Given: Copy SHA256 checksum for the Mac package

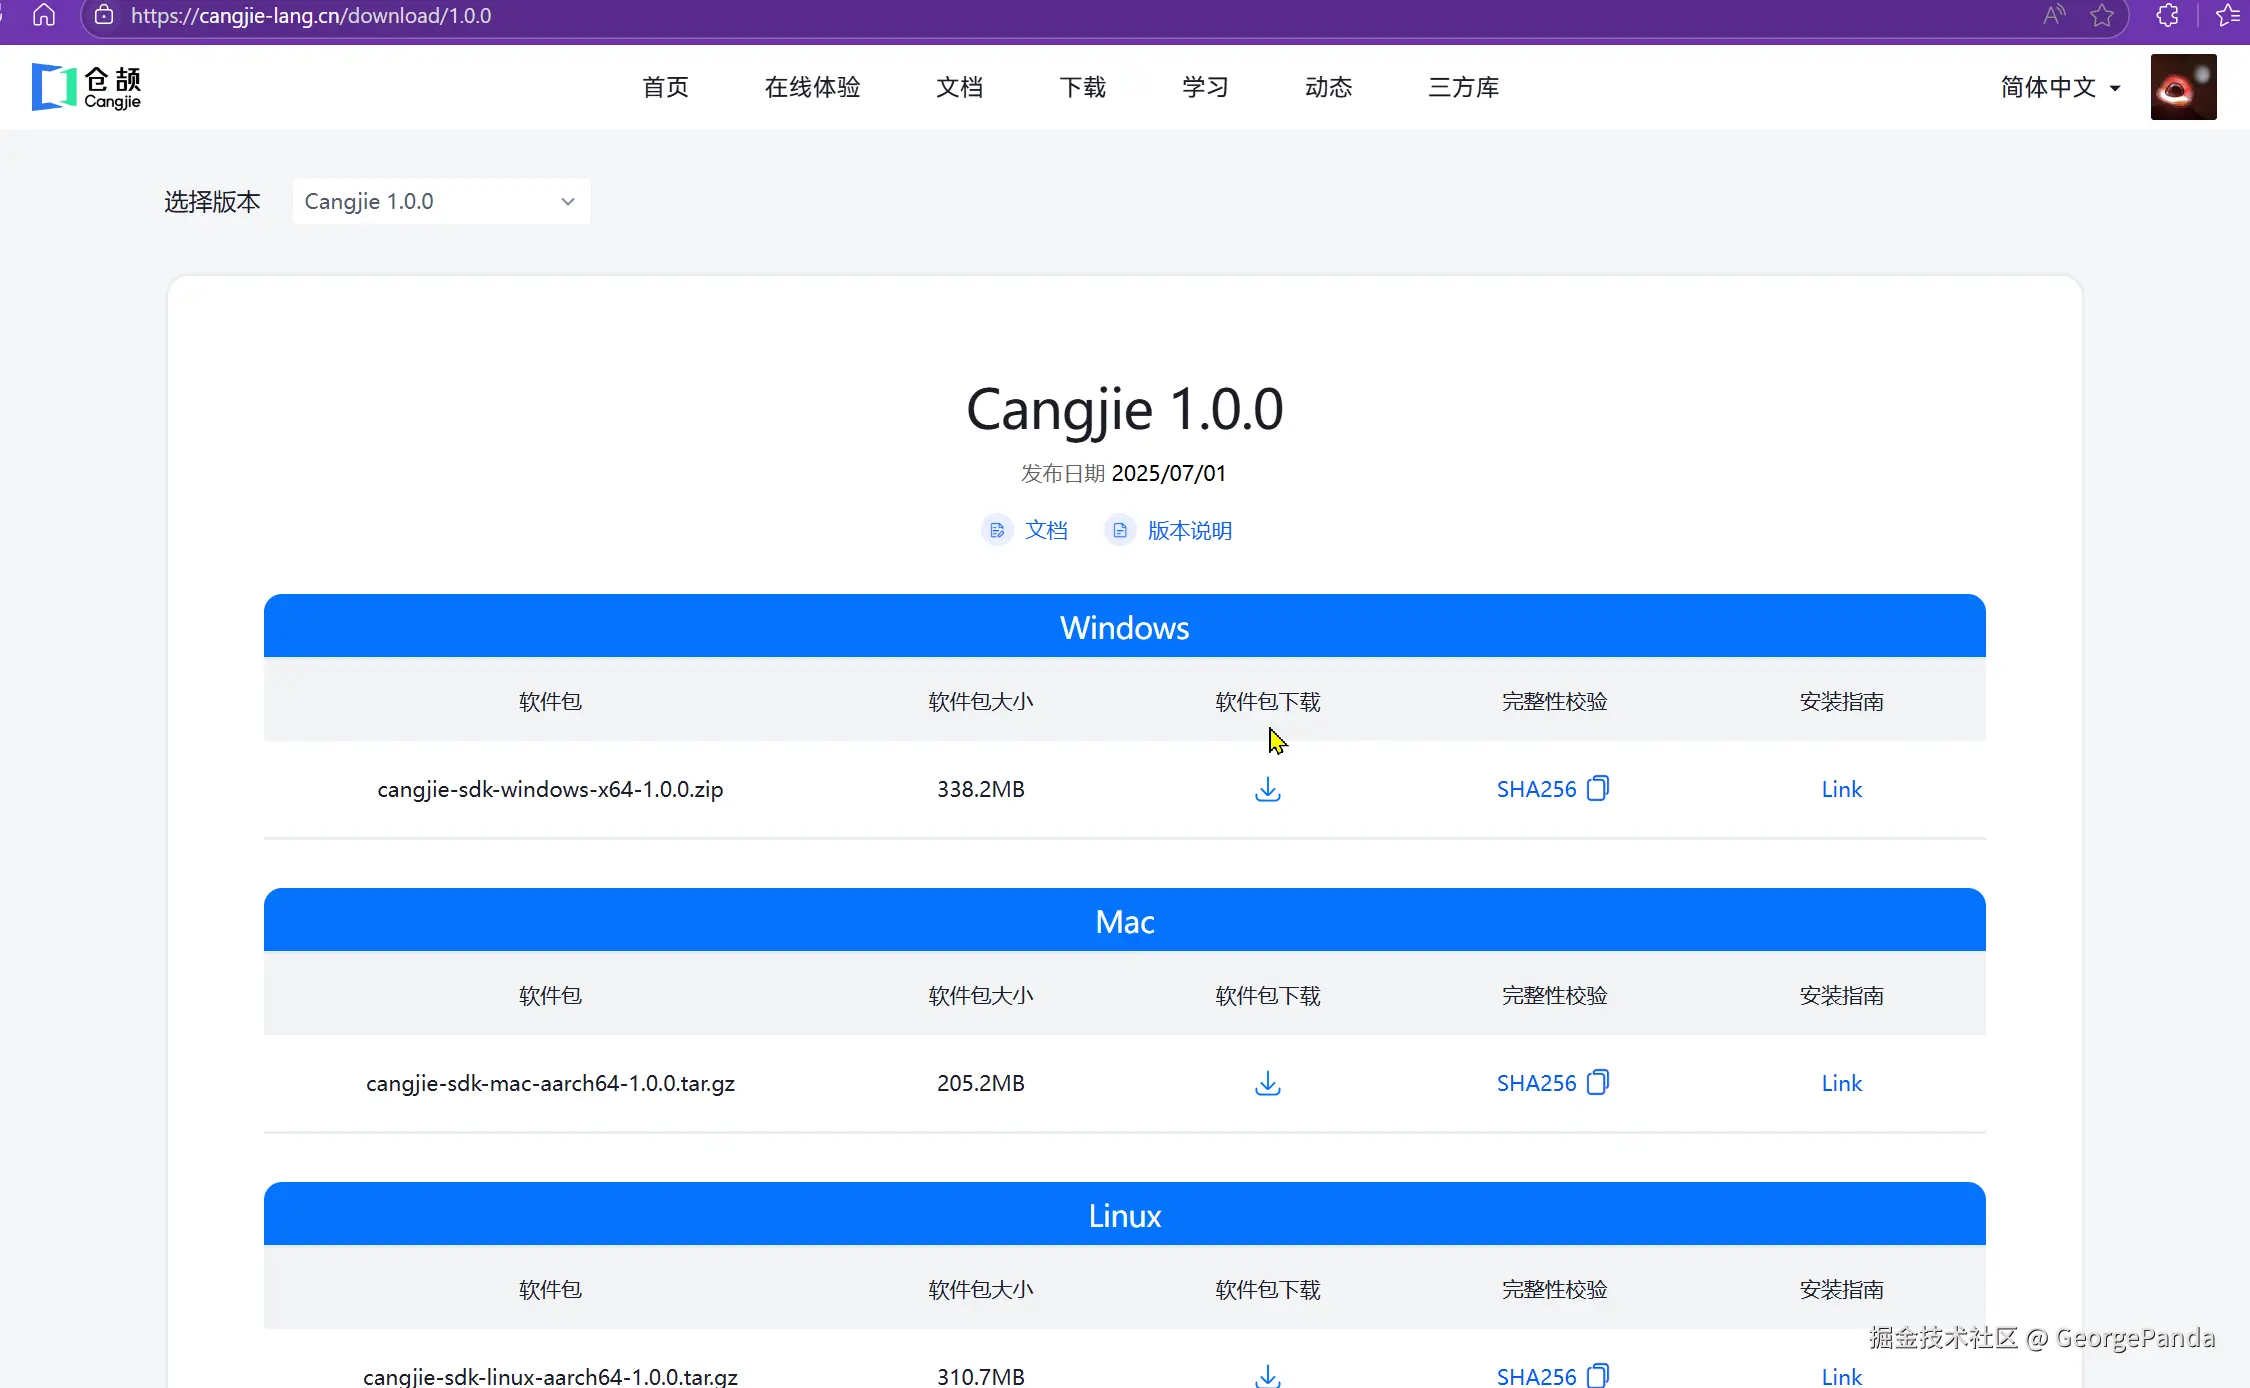Looking at the screenshot, I should coord(1598,1083).
